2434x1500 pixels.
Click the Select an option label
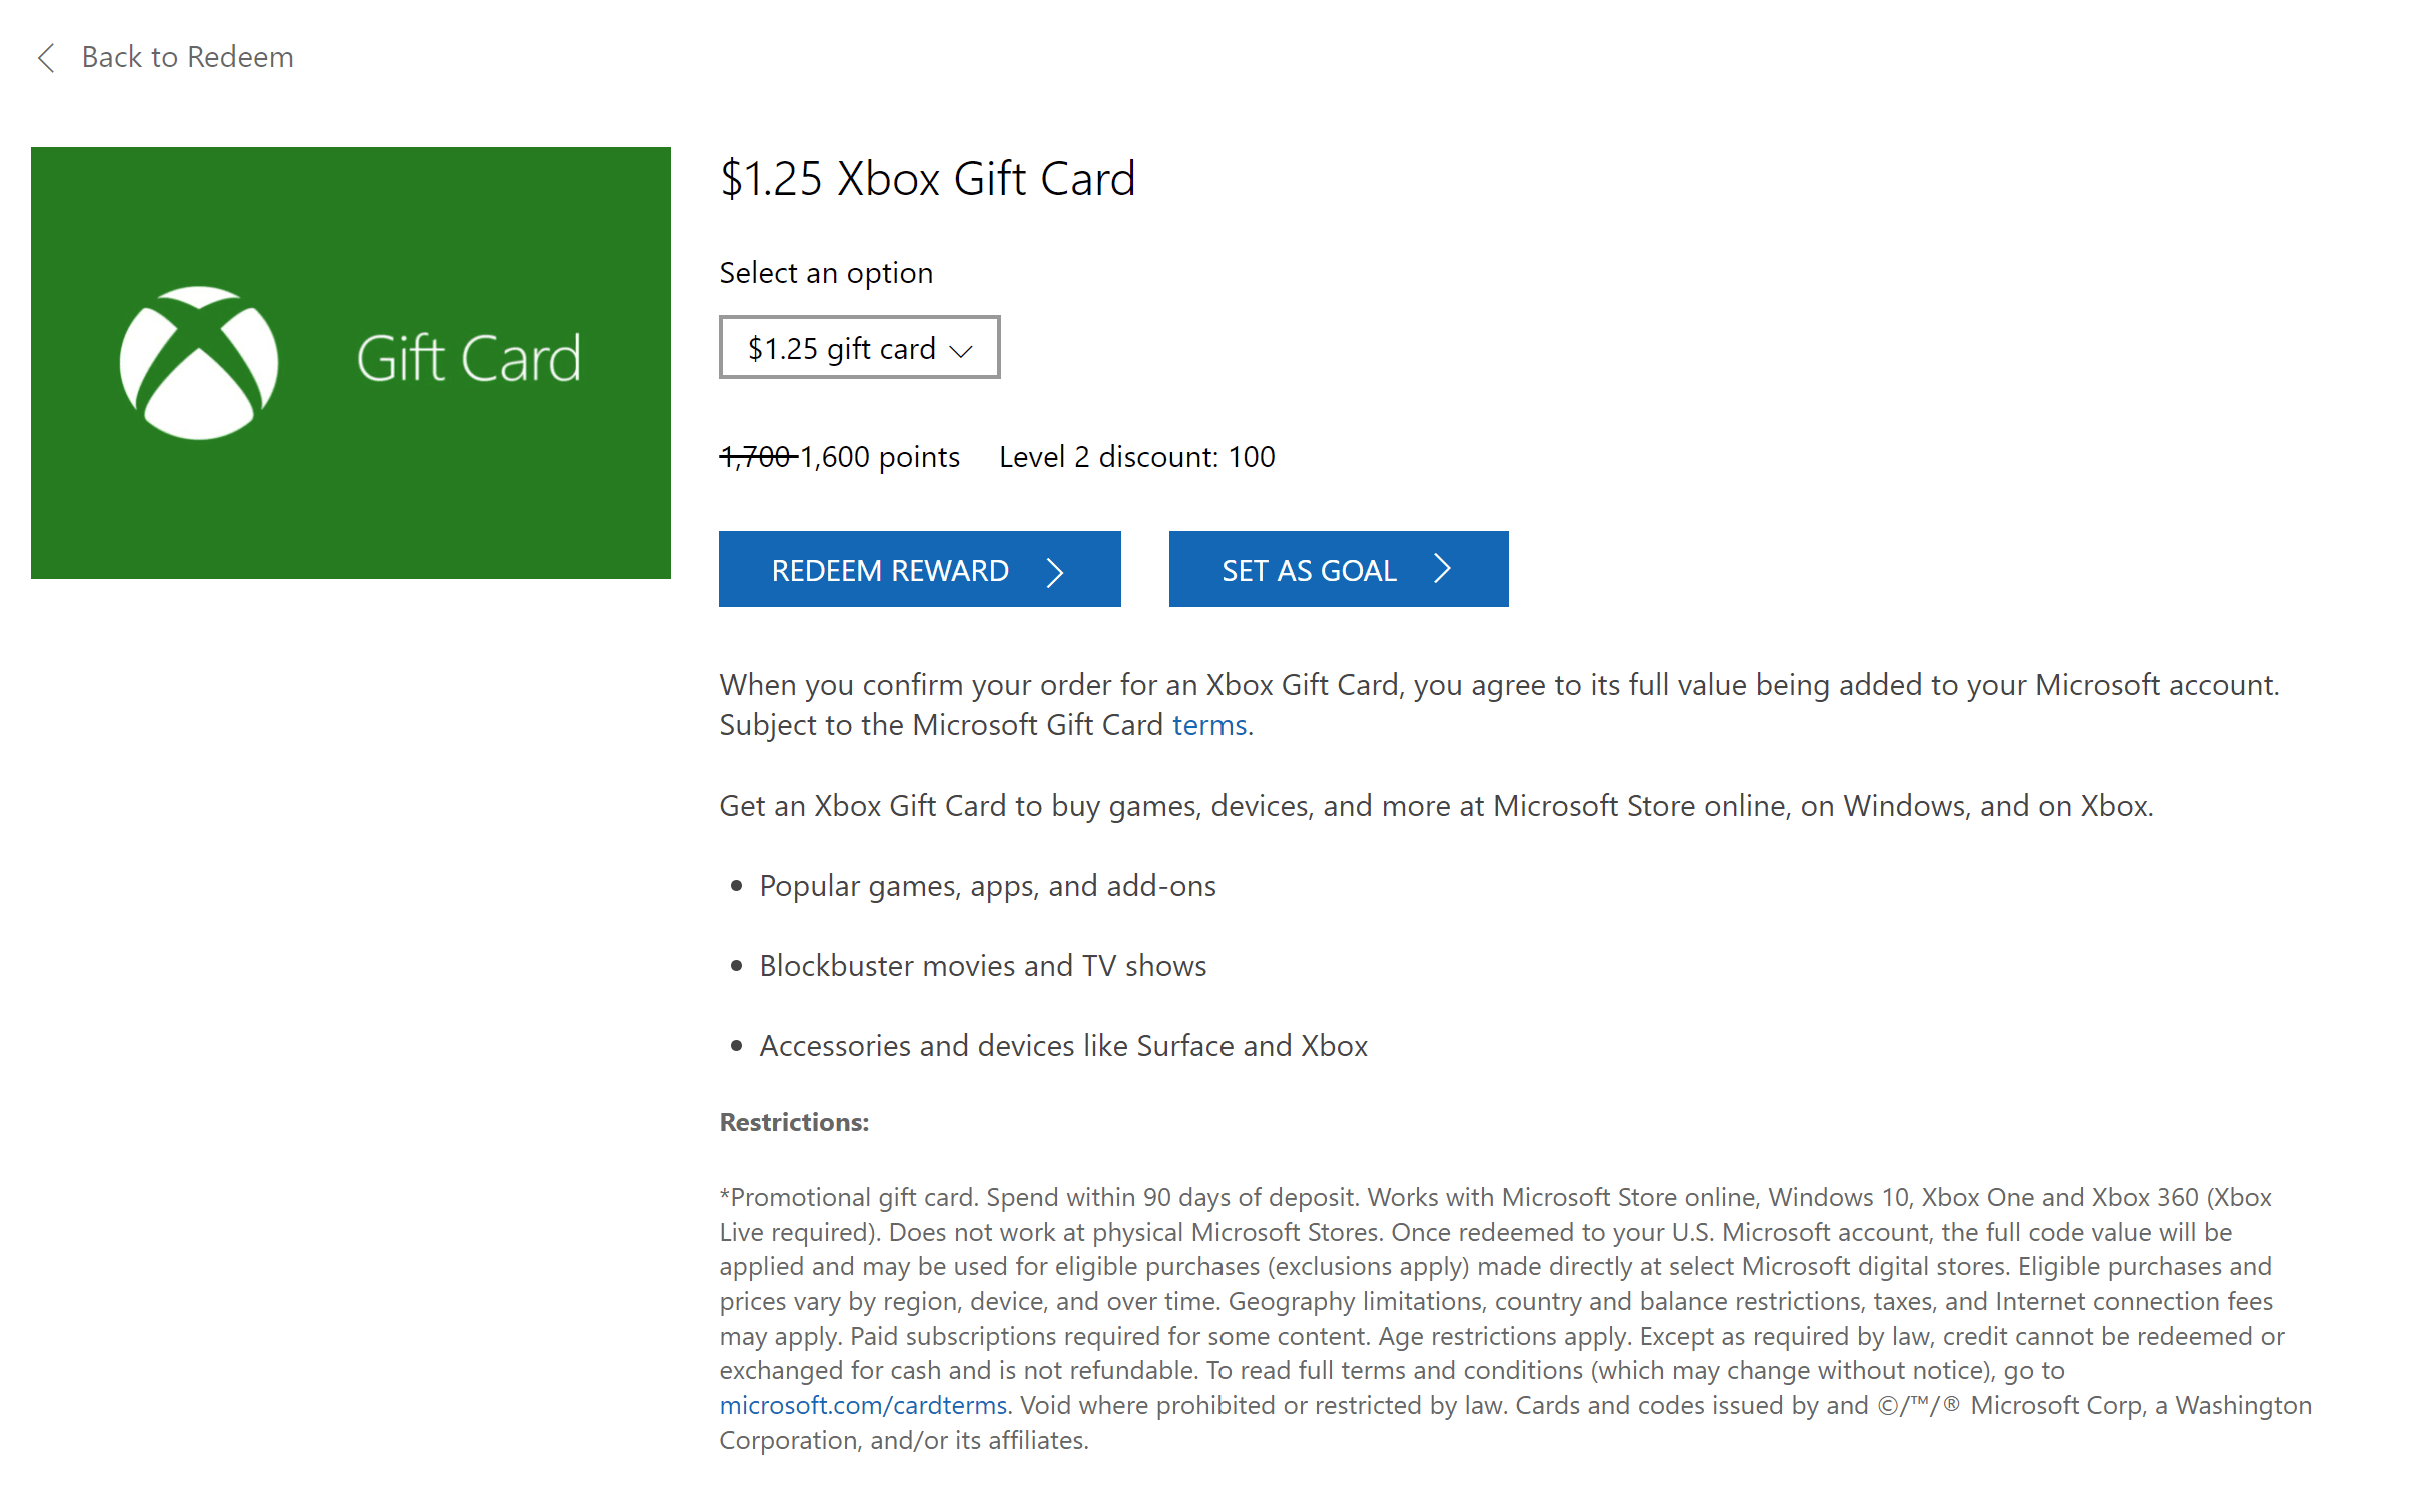826,273
